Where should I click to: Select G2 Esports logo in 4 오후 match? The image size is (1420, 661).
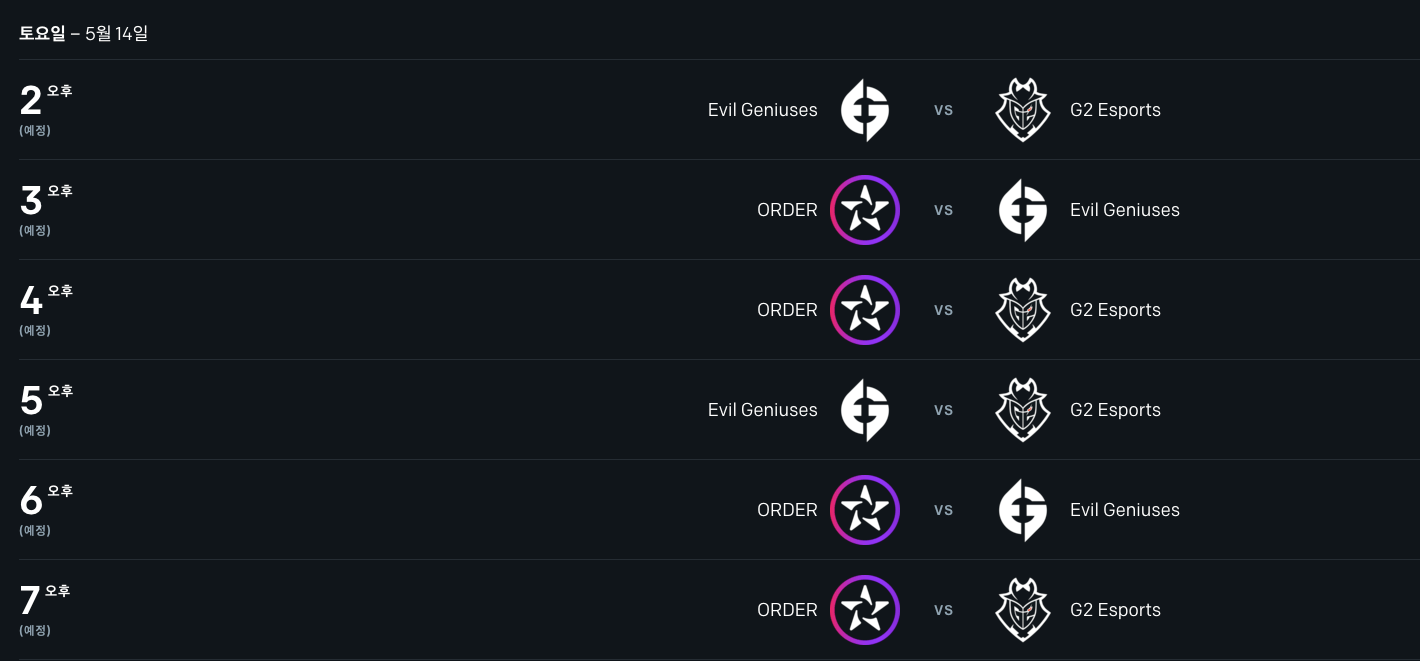1023,310
